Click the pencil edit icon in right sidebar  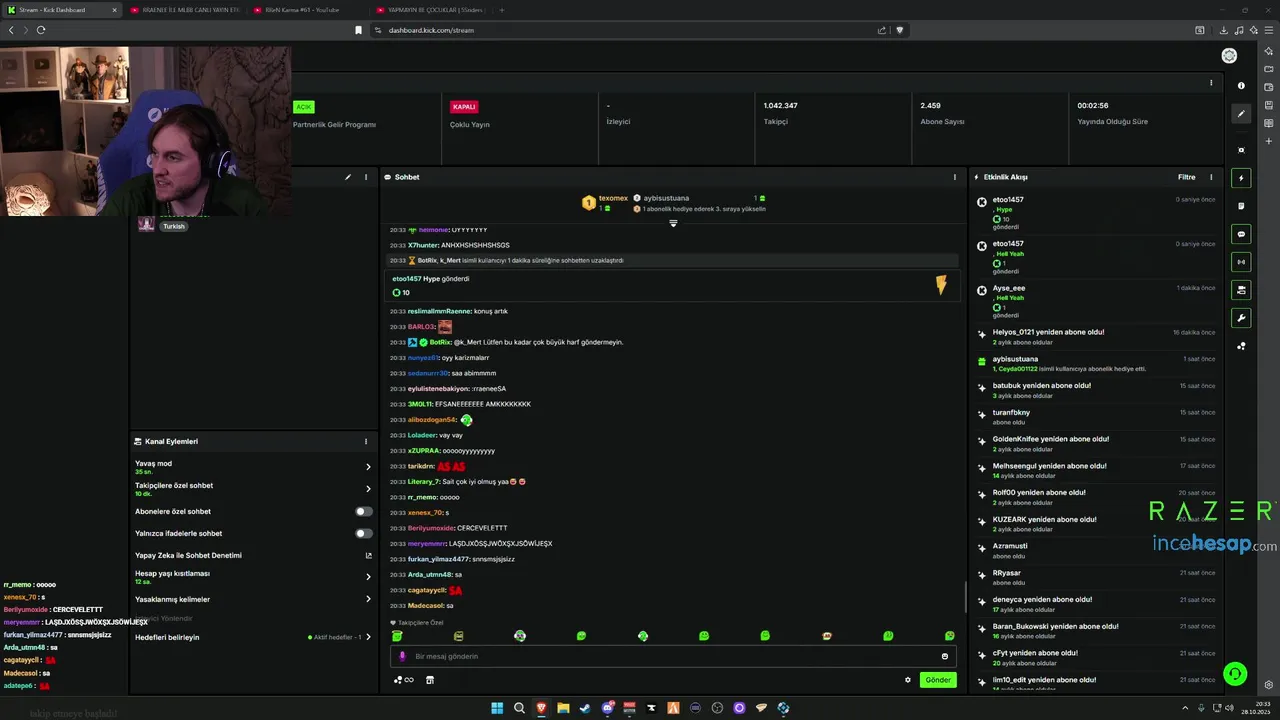(1241, 114)
